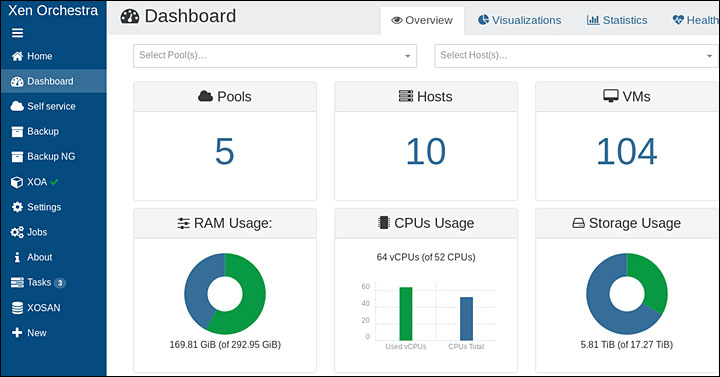Click the Home house icon
Image resolution: width=720 pixels, height=377 pixels.
pos(17,56)
